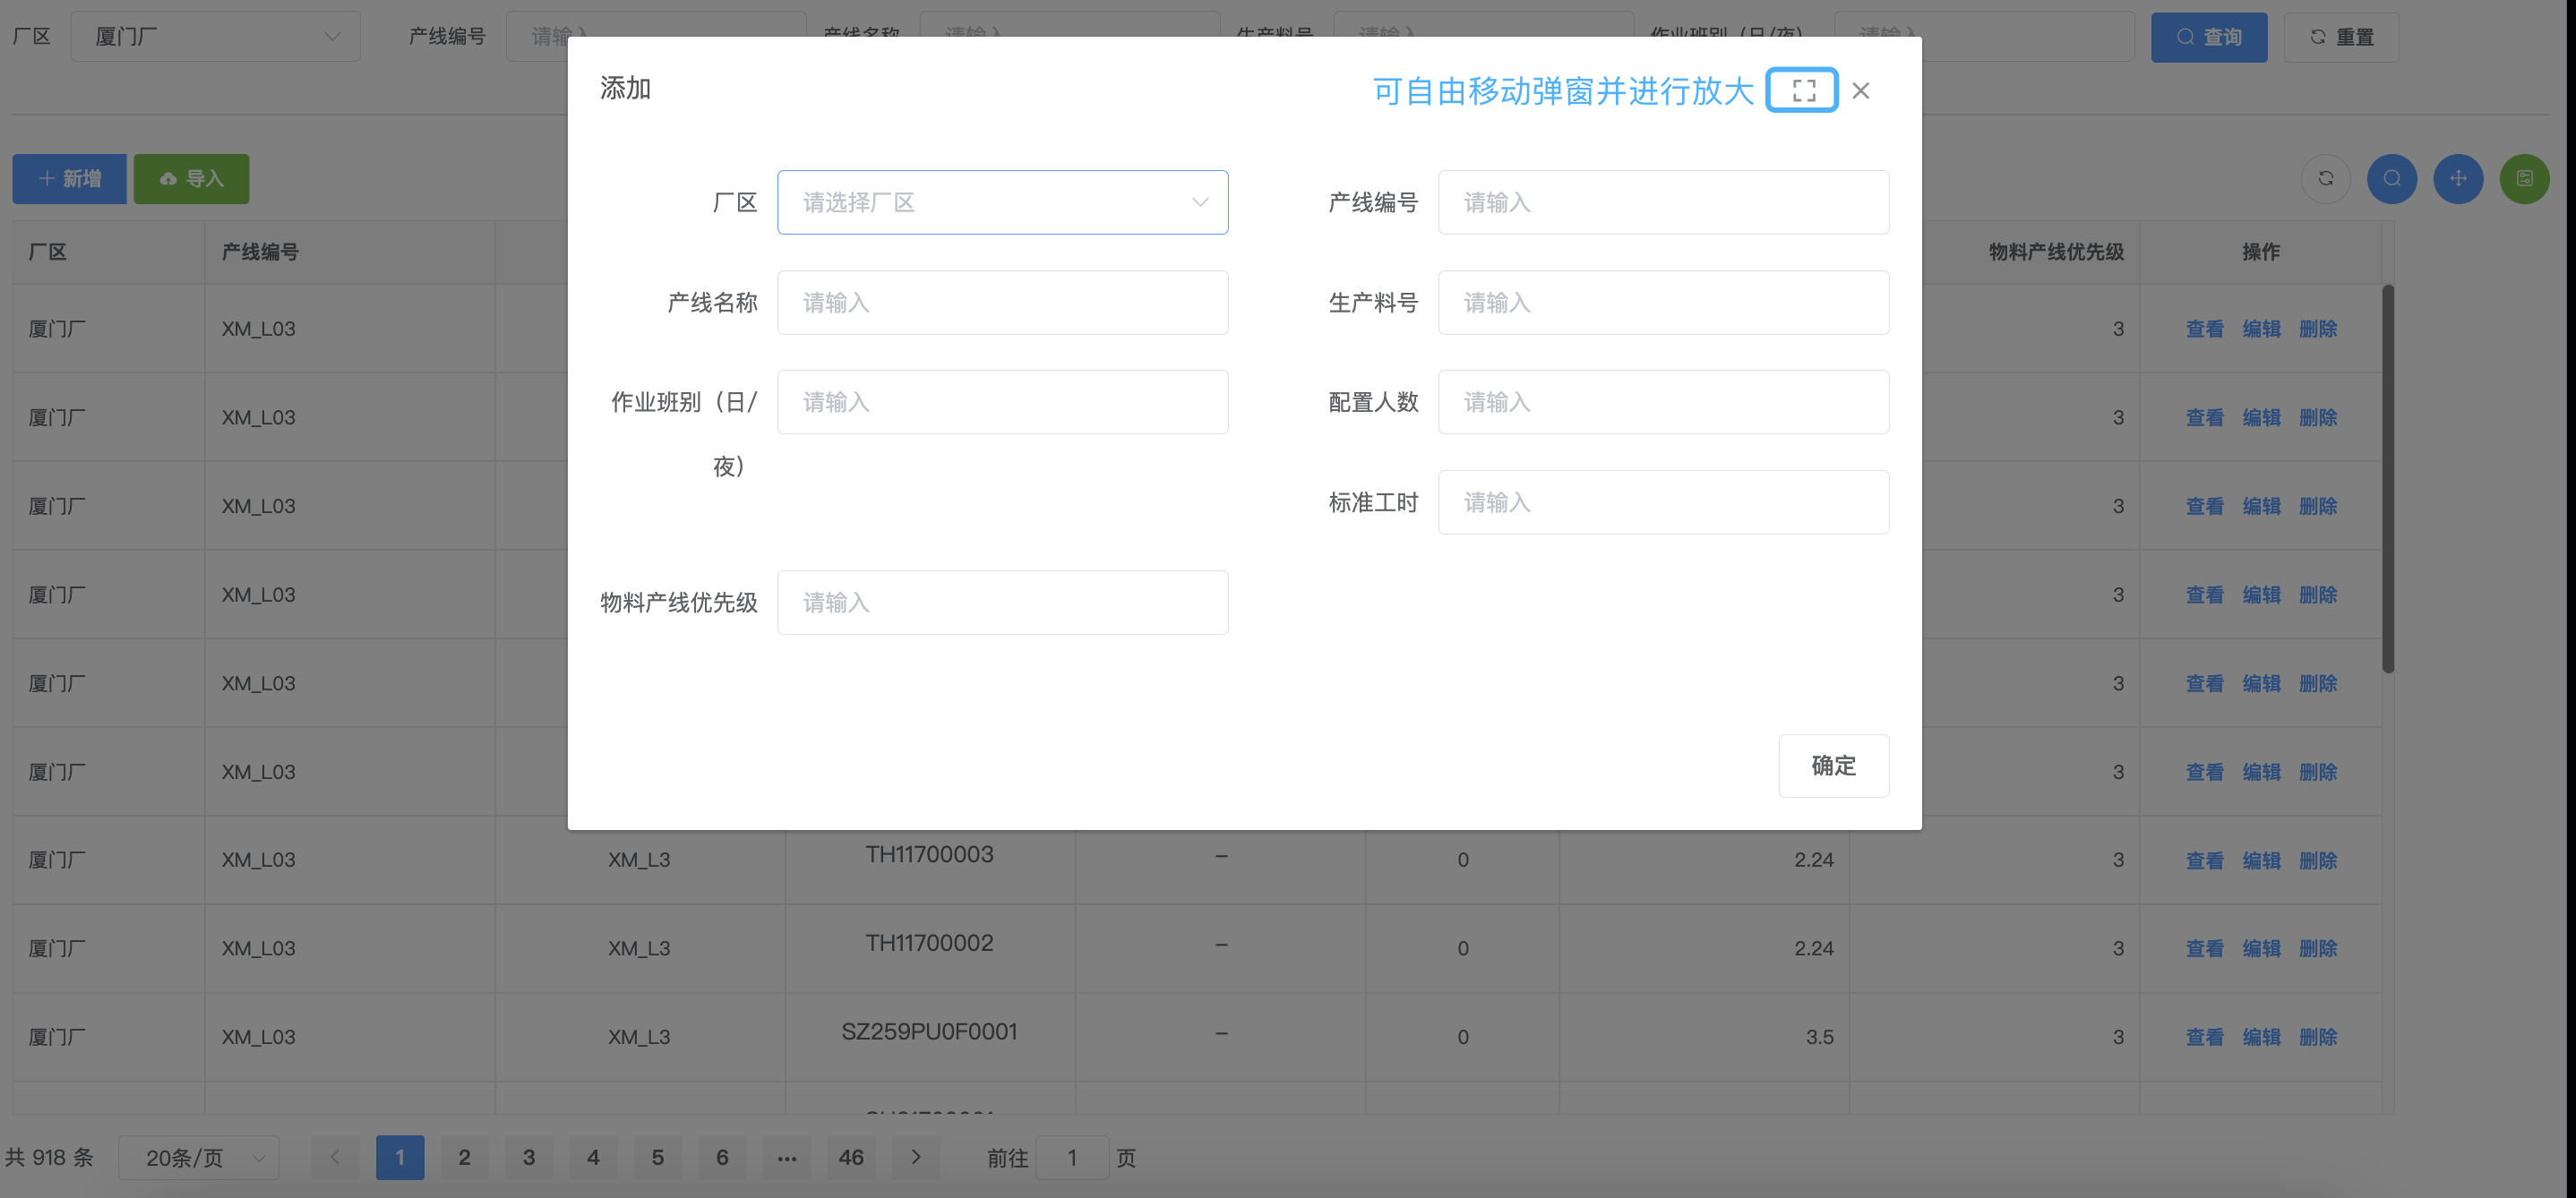Click the 重置 reset button
The height and width of the screenshot is (1198, 2576).
click(2340, 37)
